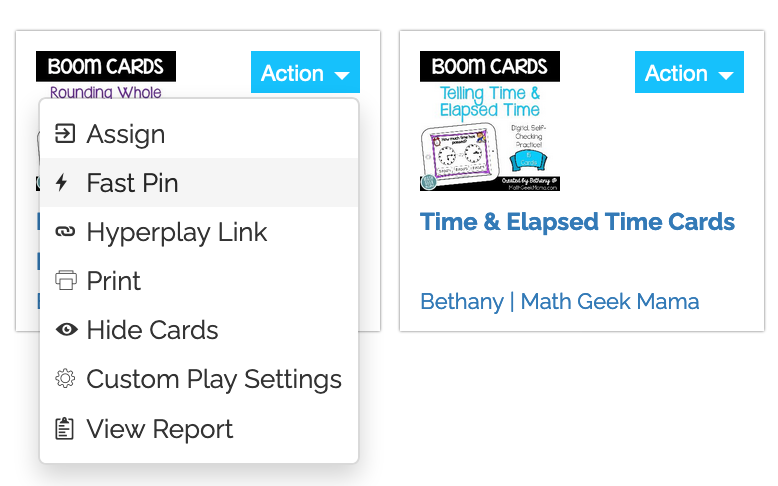Click the Telling Time & Elapsed Time thumbnail
The height and width of the screenshot is (486, 778).
[x=490, y=121]
